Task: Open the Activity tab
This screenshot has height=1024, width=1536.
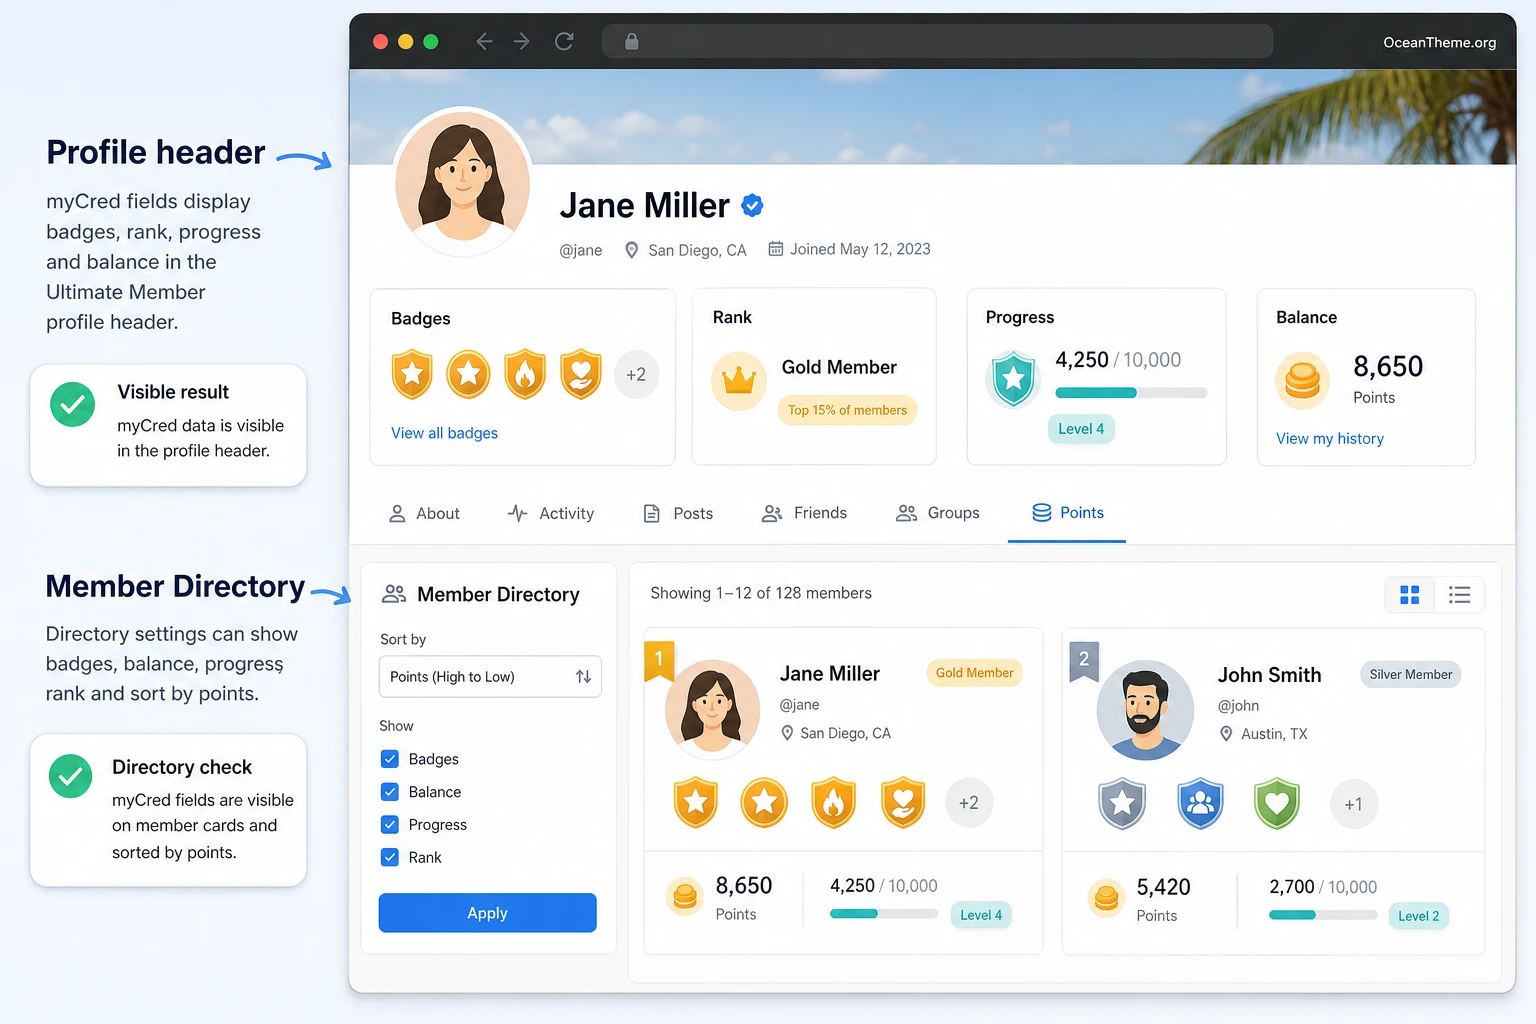Action: pos(550,513)
